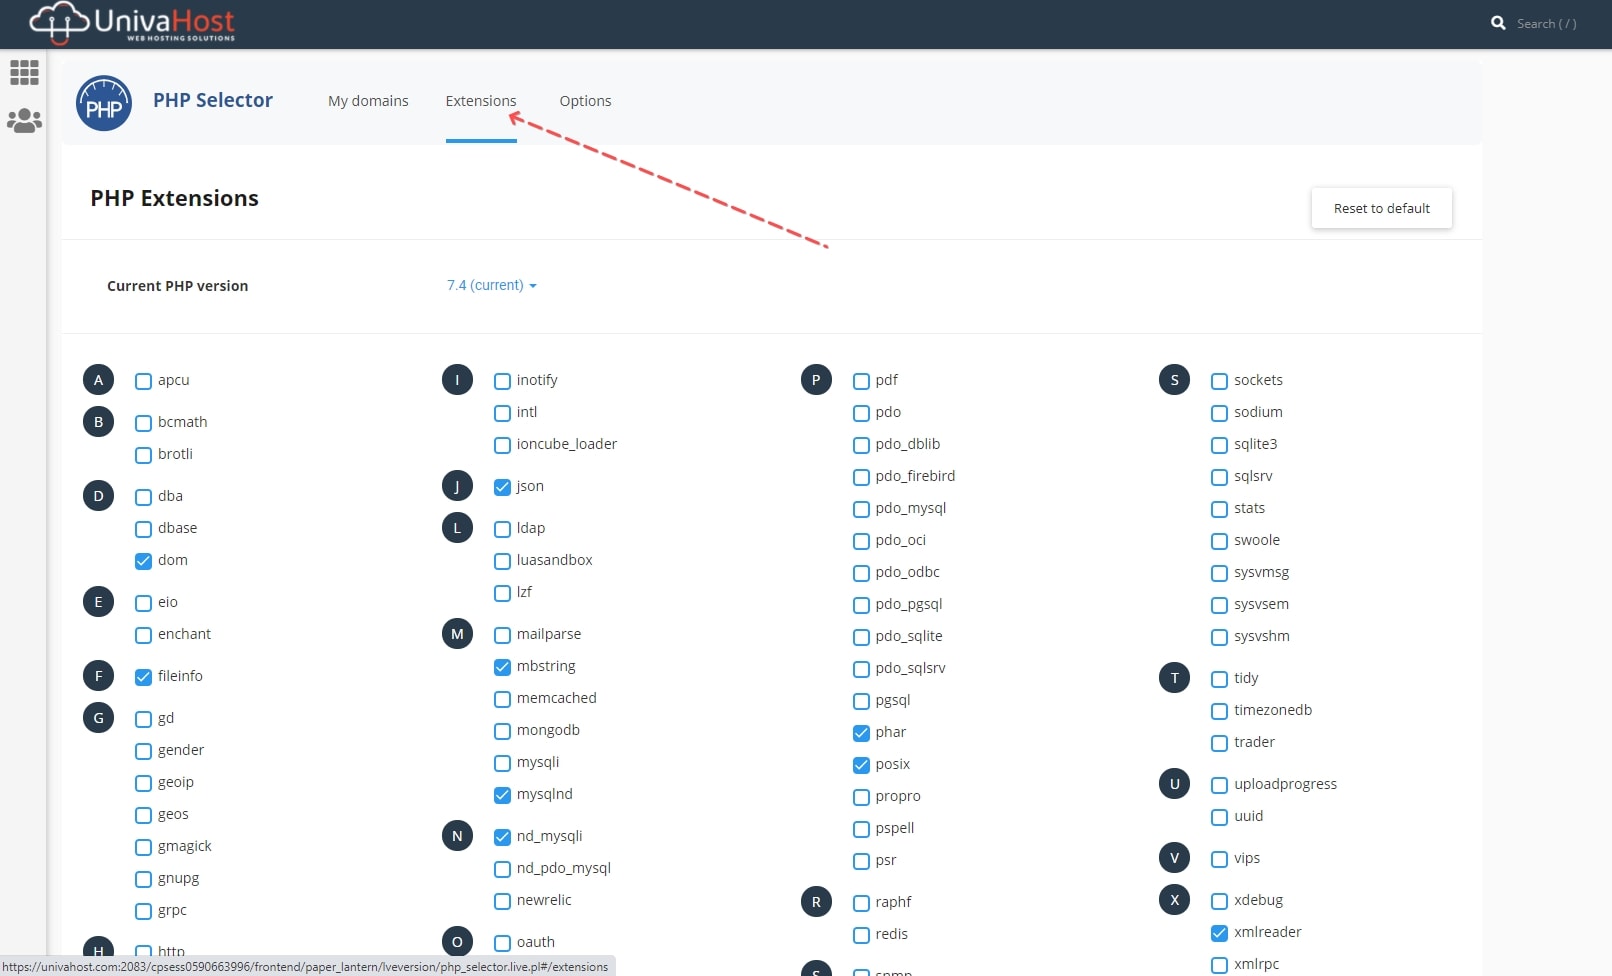Check the intl extension

(x=502, y=413)
